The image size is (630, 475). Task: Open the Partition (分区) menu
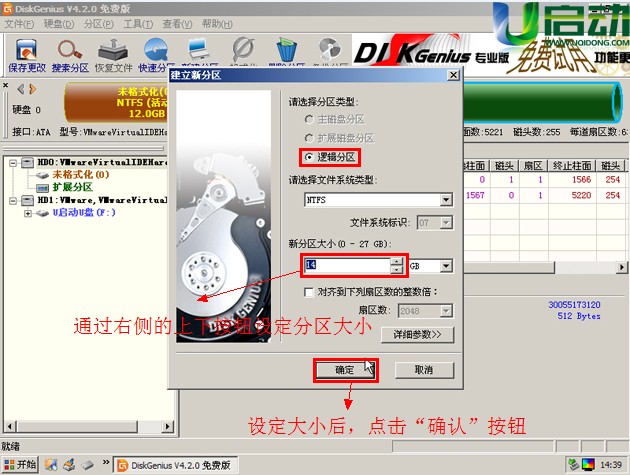click(98, 24)
